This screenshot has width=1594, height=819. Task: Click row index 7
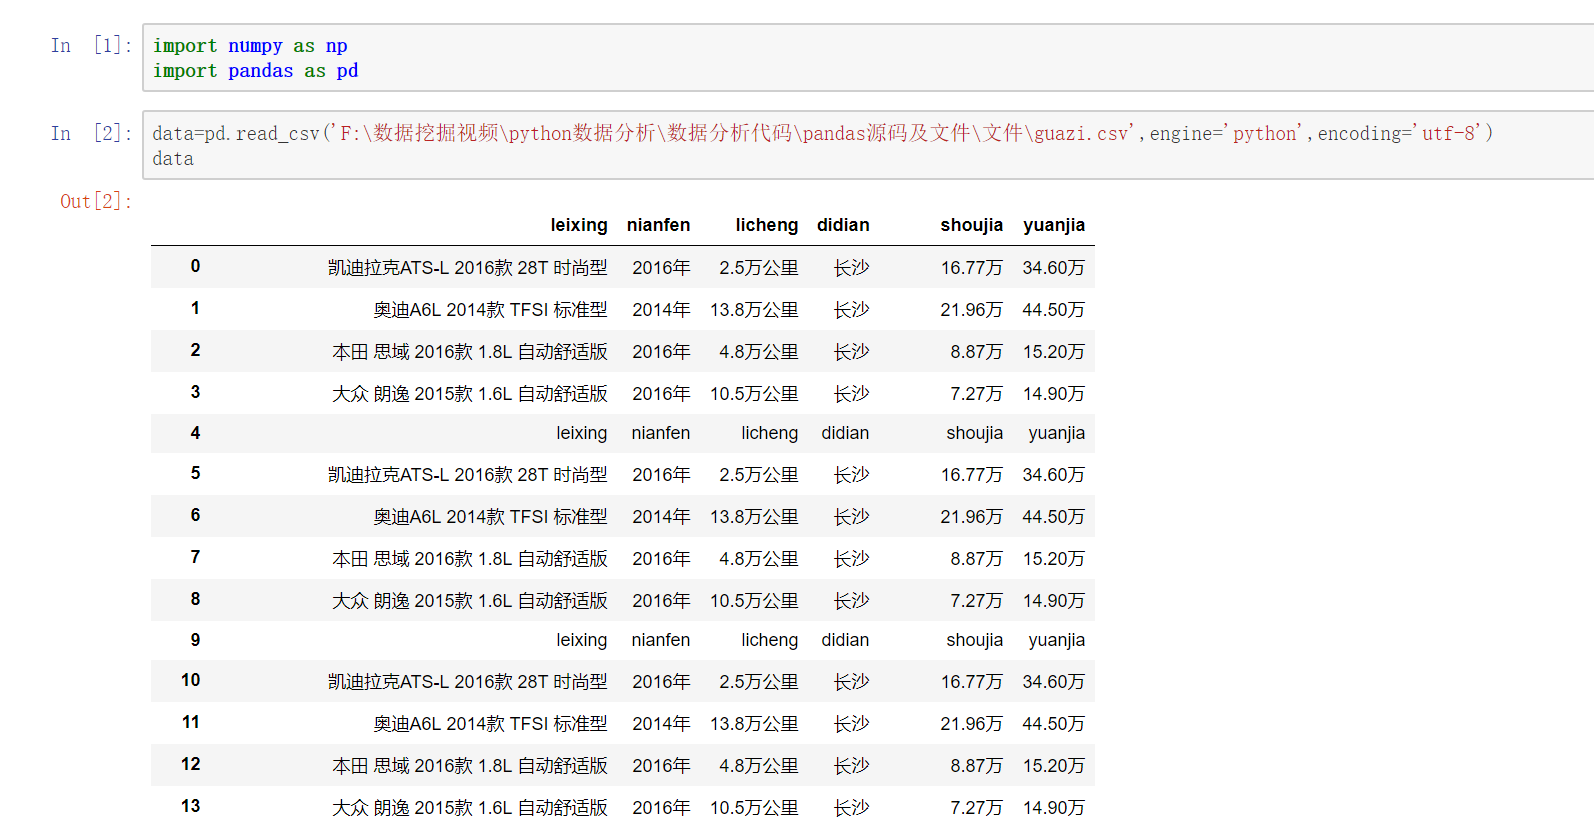(195, 557)
